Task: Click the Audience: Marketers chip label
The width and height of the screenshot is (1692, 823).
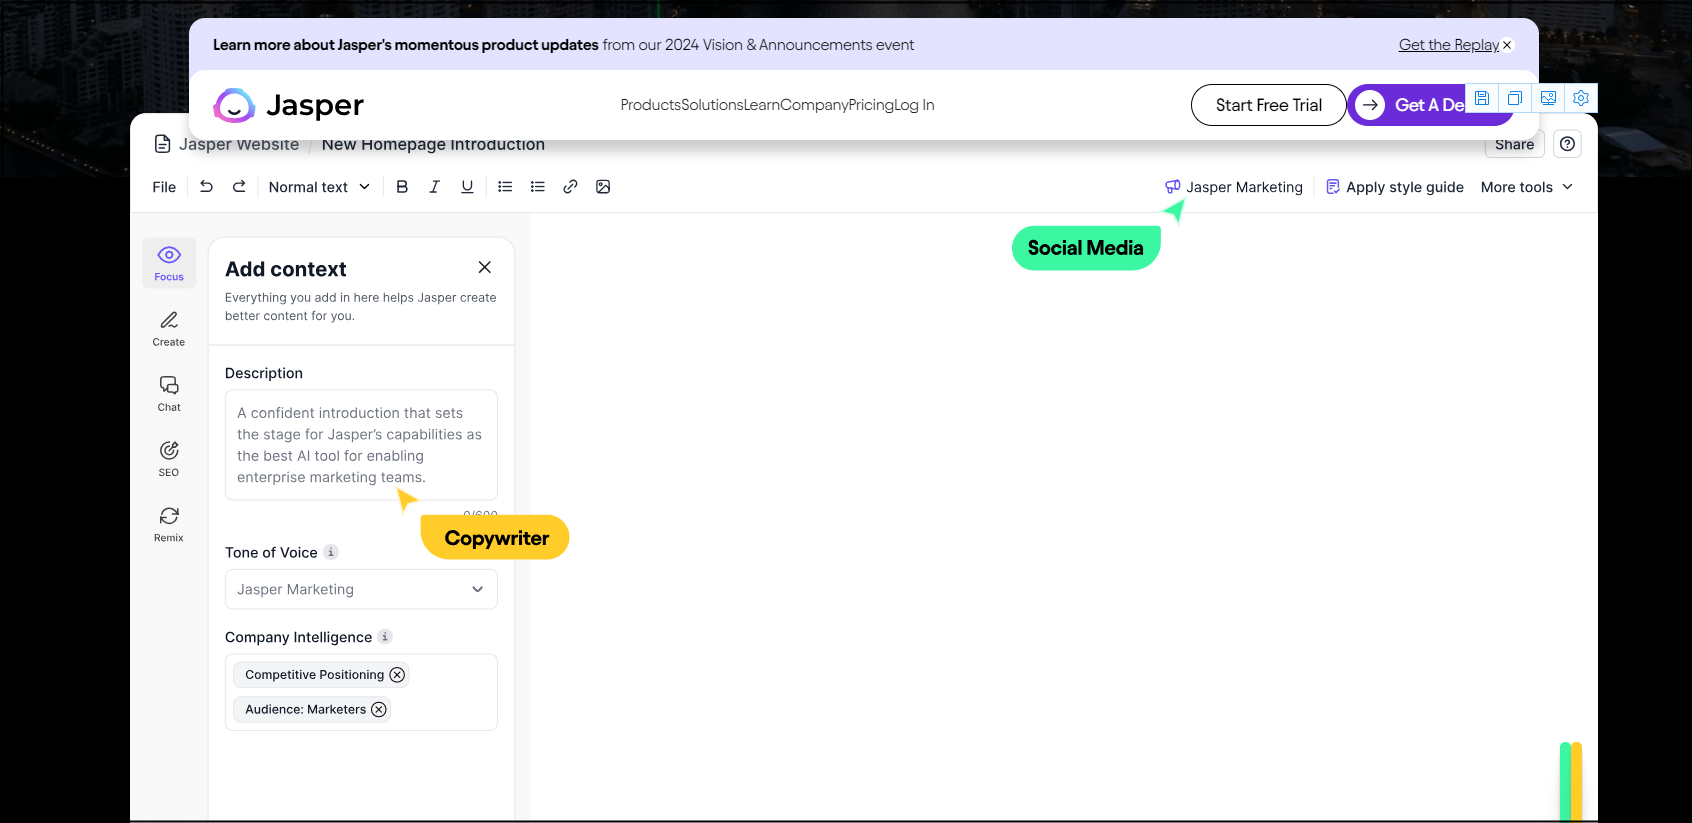Action: [x=305, y=709]
